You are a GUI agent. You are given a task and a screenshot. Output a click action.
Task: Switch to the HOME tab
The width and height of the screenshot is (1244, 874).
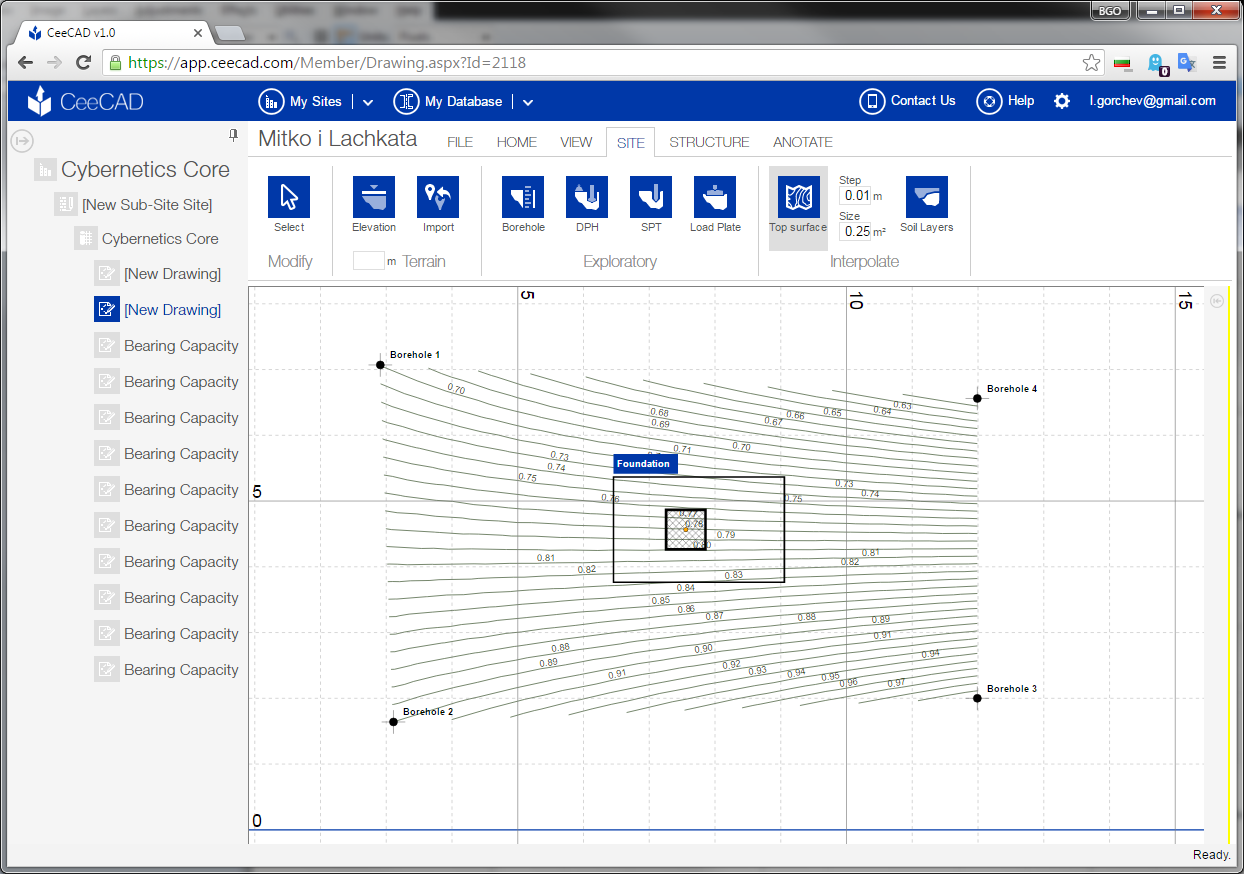click(517, 142)
